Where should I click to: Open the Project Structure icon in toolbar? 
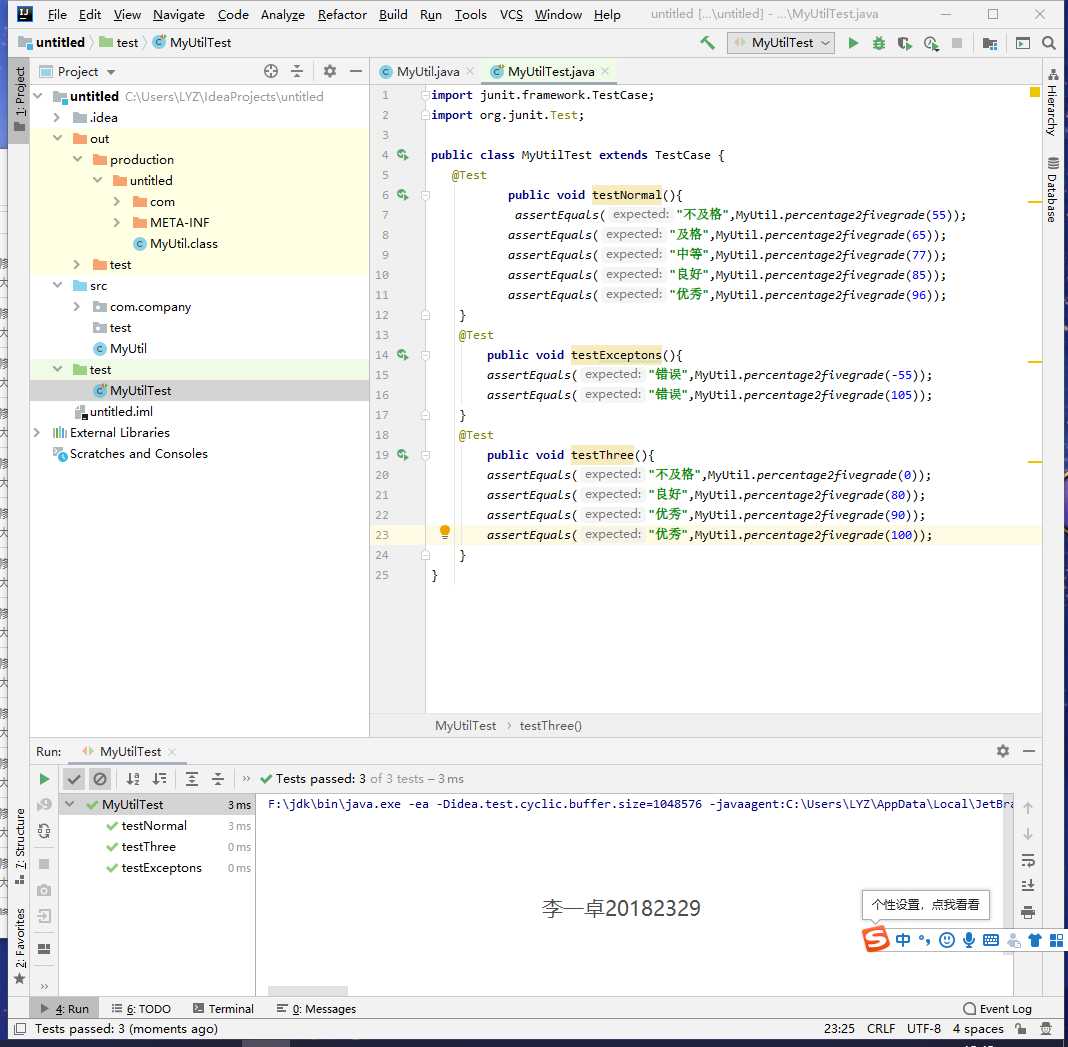point(990,43)
